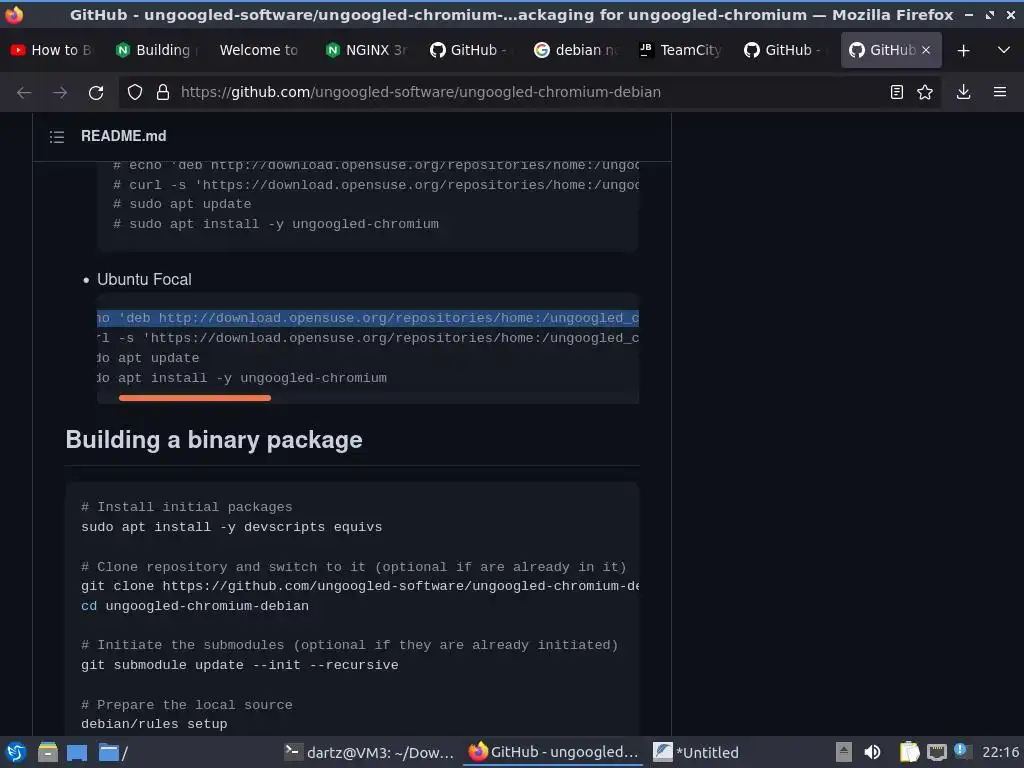Switch to dartz@VM3 terminal window

point(370,752)
